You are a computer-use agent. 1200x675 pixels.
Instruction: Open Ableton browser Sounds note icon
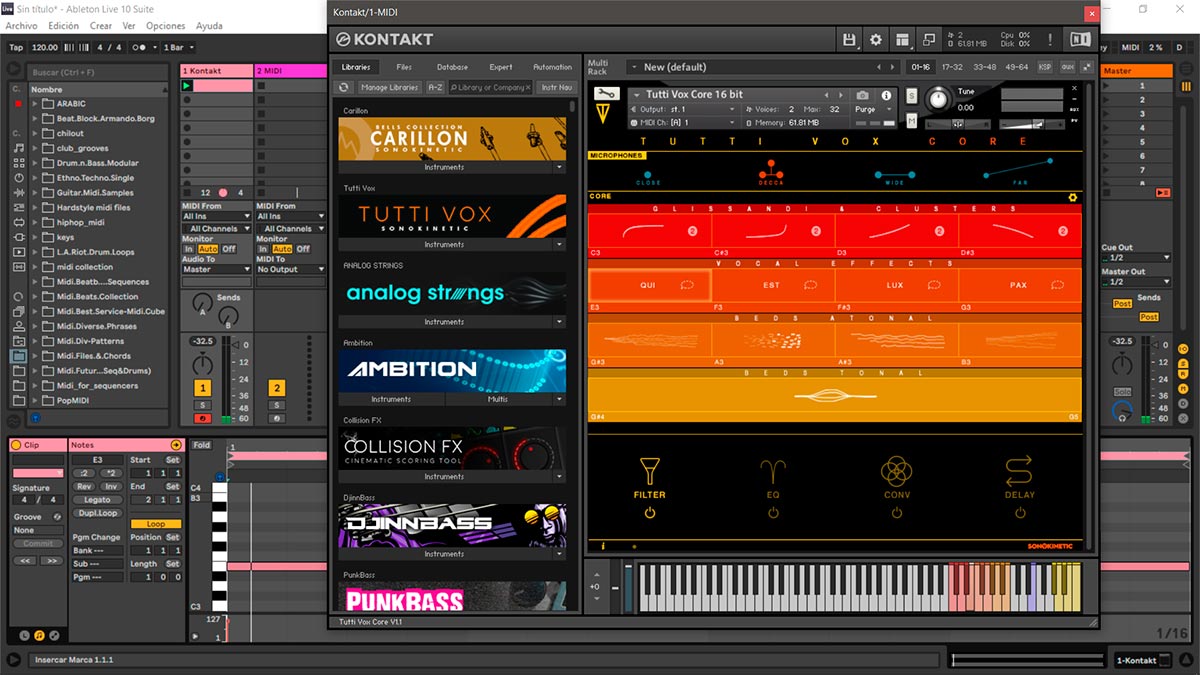pos(18,148)
